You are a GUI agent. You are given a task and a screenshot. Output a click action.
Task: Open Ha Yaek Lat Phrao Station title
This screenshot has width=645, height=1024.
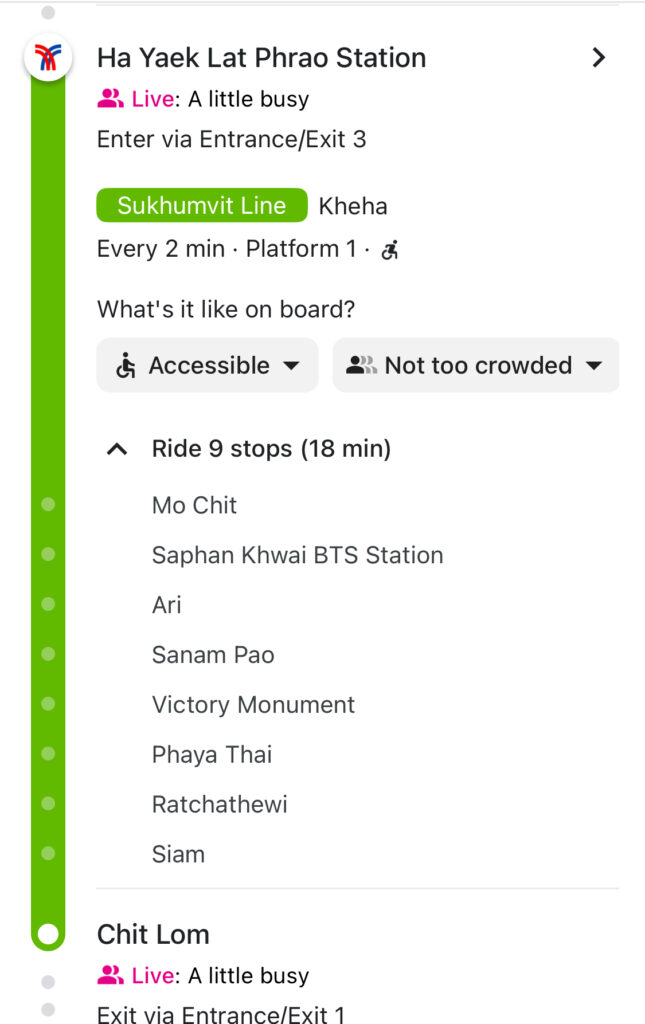click(261, 57)
